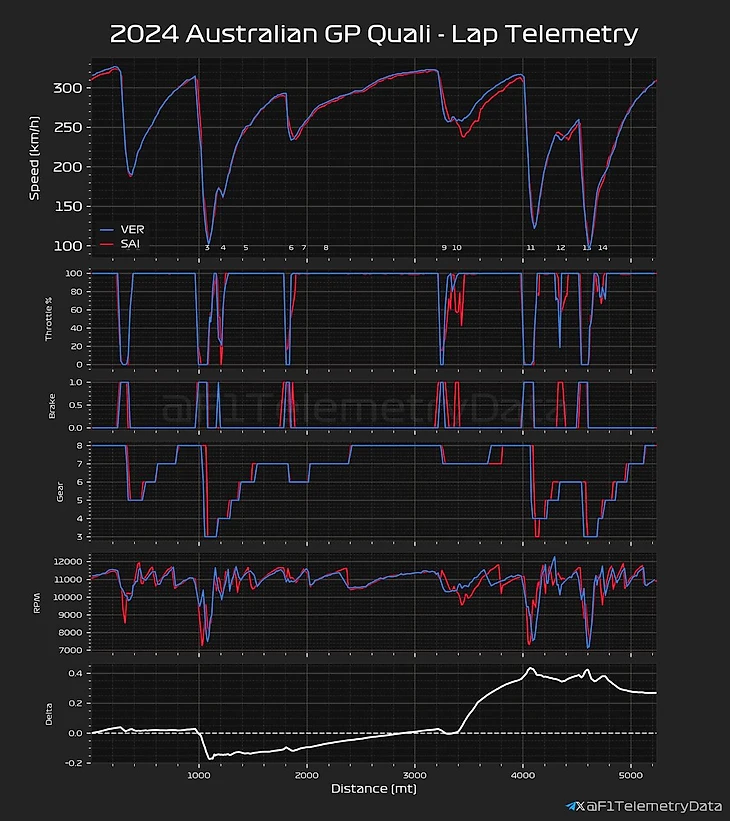Select the turn 8 corner marker

point(325,247)
